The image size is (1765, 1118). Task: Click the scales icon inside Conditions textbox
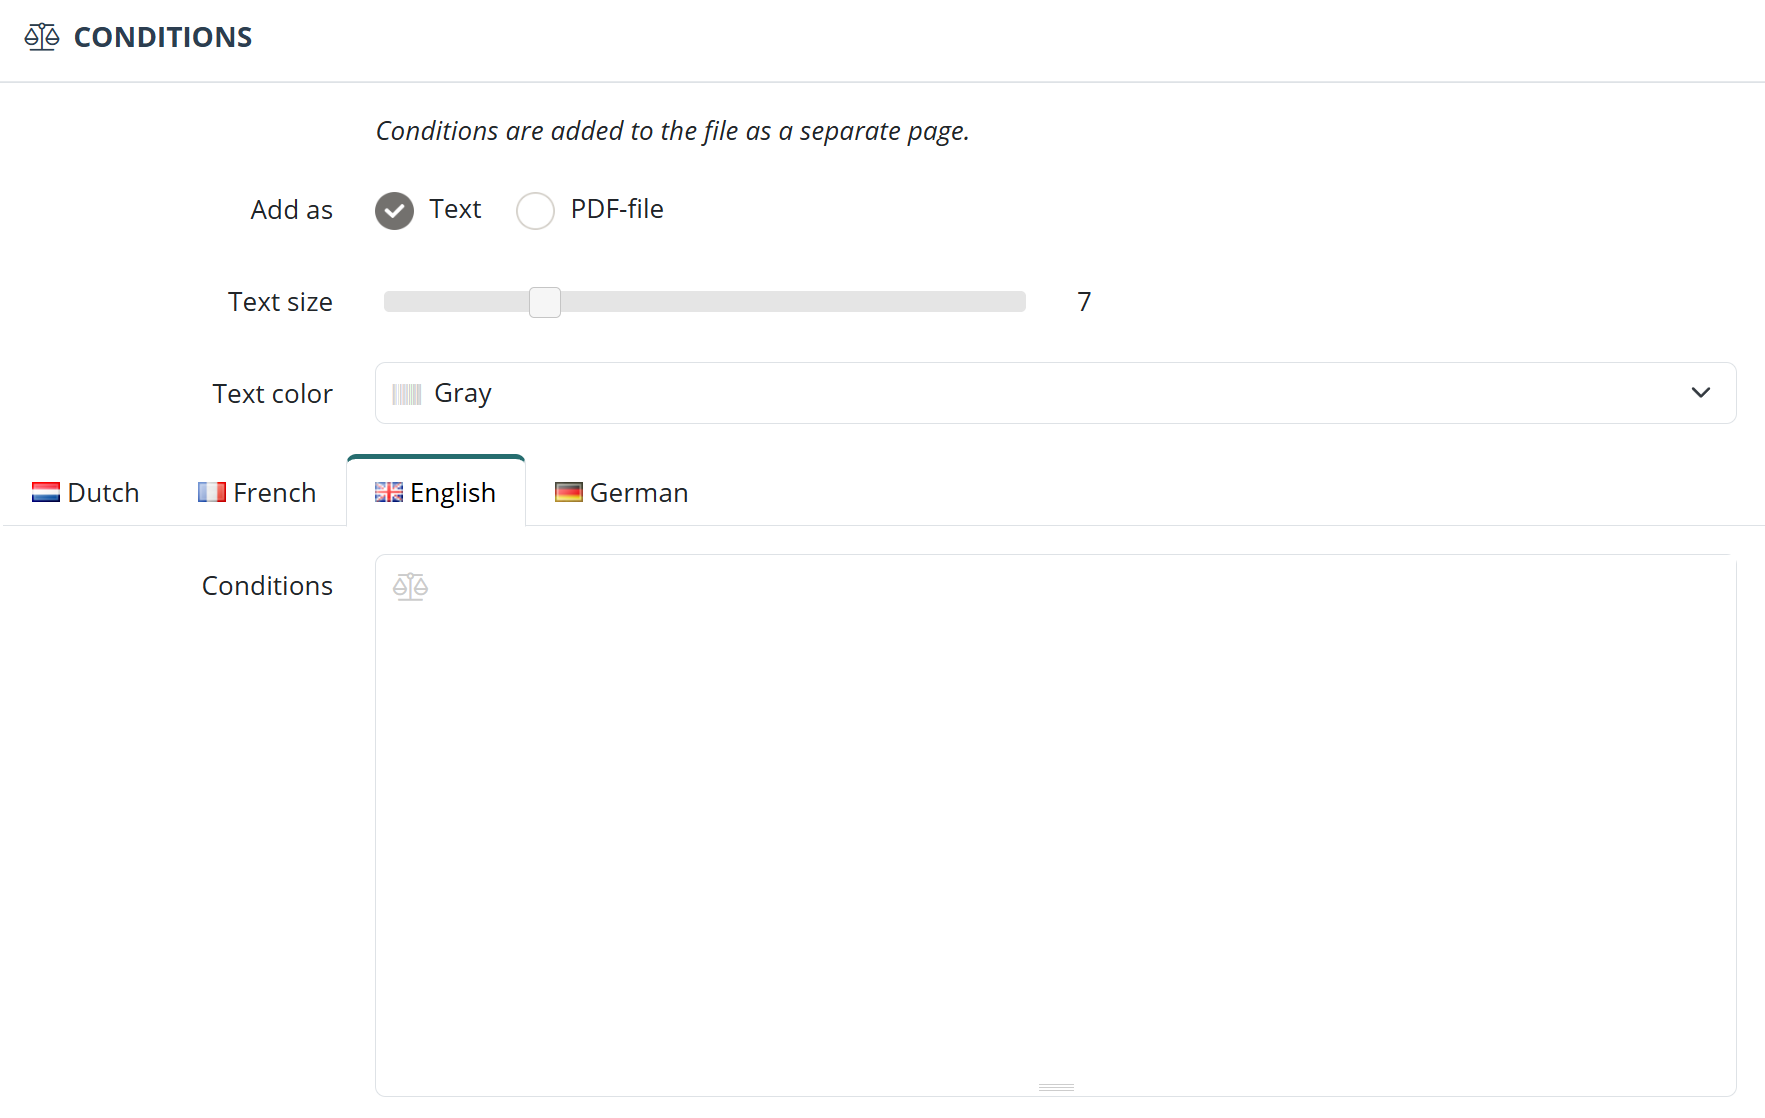click(x=410, y=587)
